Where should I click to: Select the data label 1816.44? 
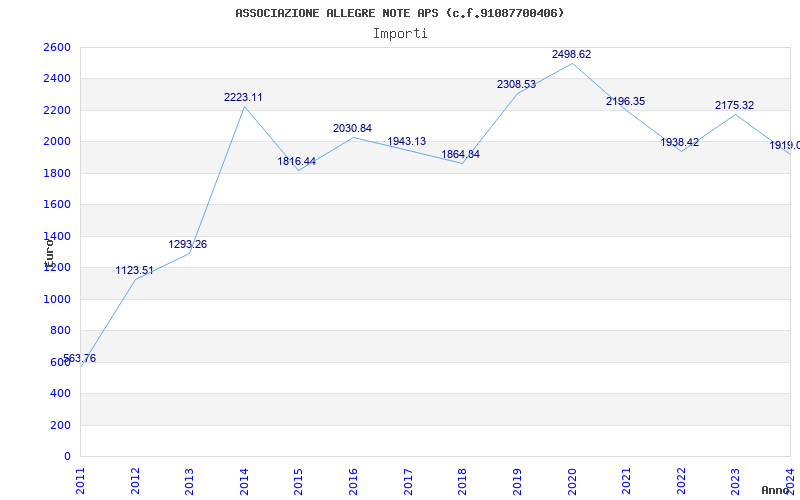point(296,161)
